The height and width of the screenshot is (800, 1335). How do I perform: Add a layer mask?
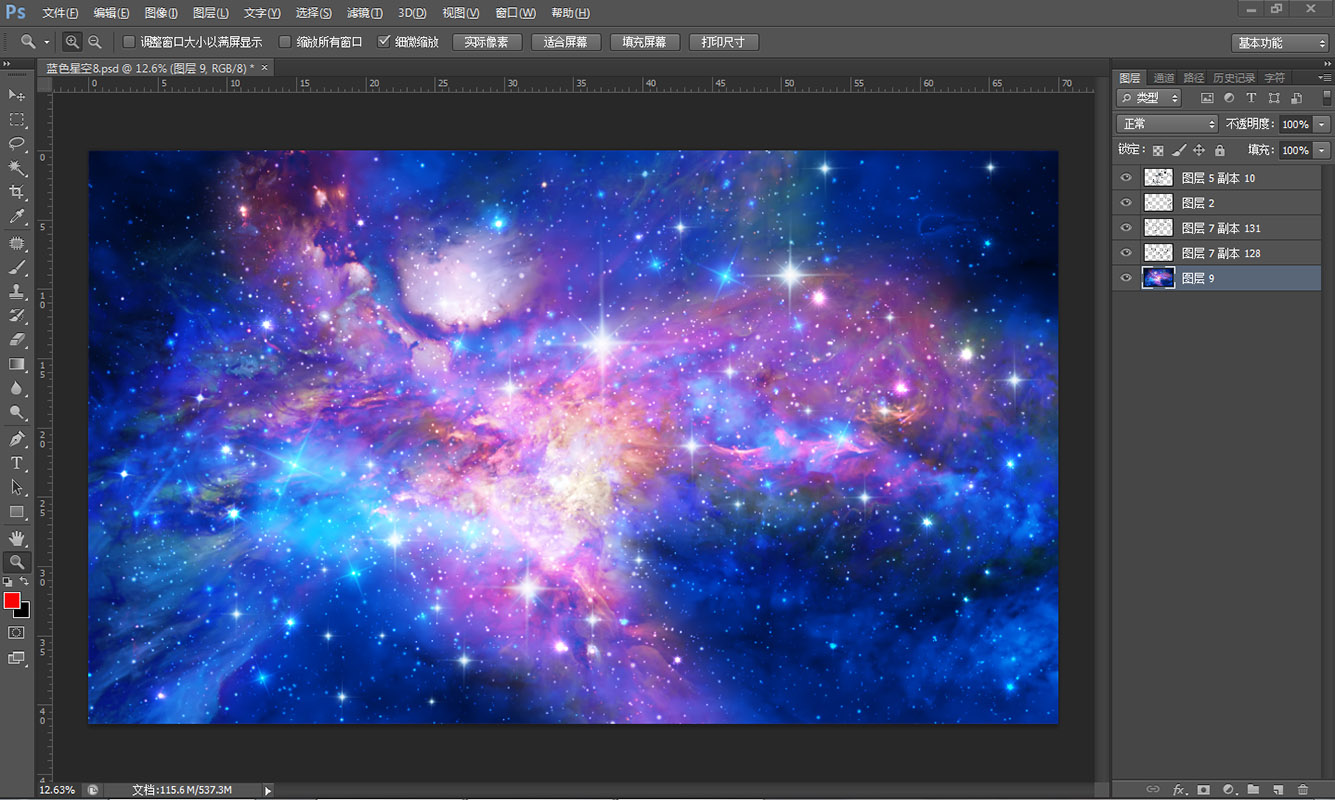1204,790
